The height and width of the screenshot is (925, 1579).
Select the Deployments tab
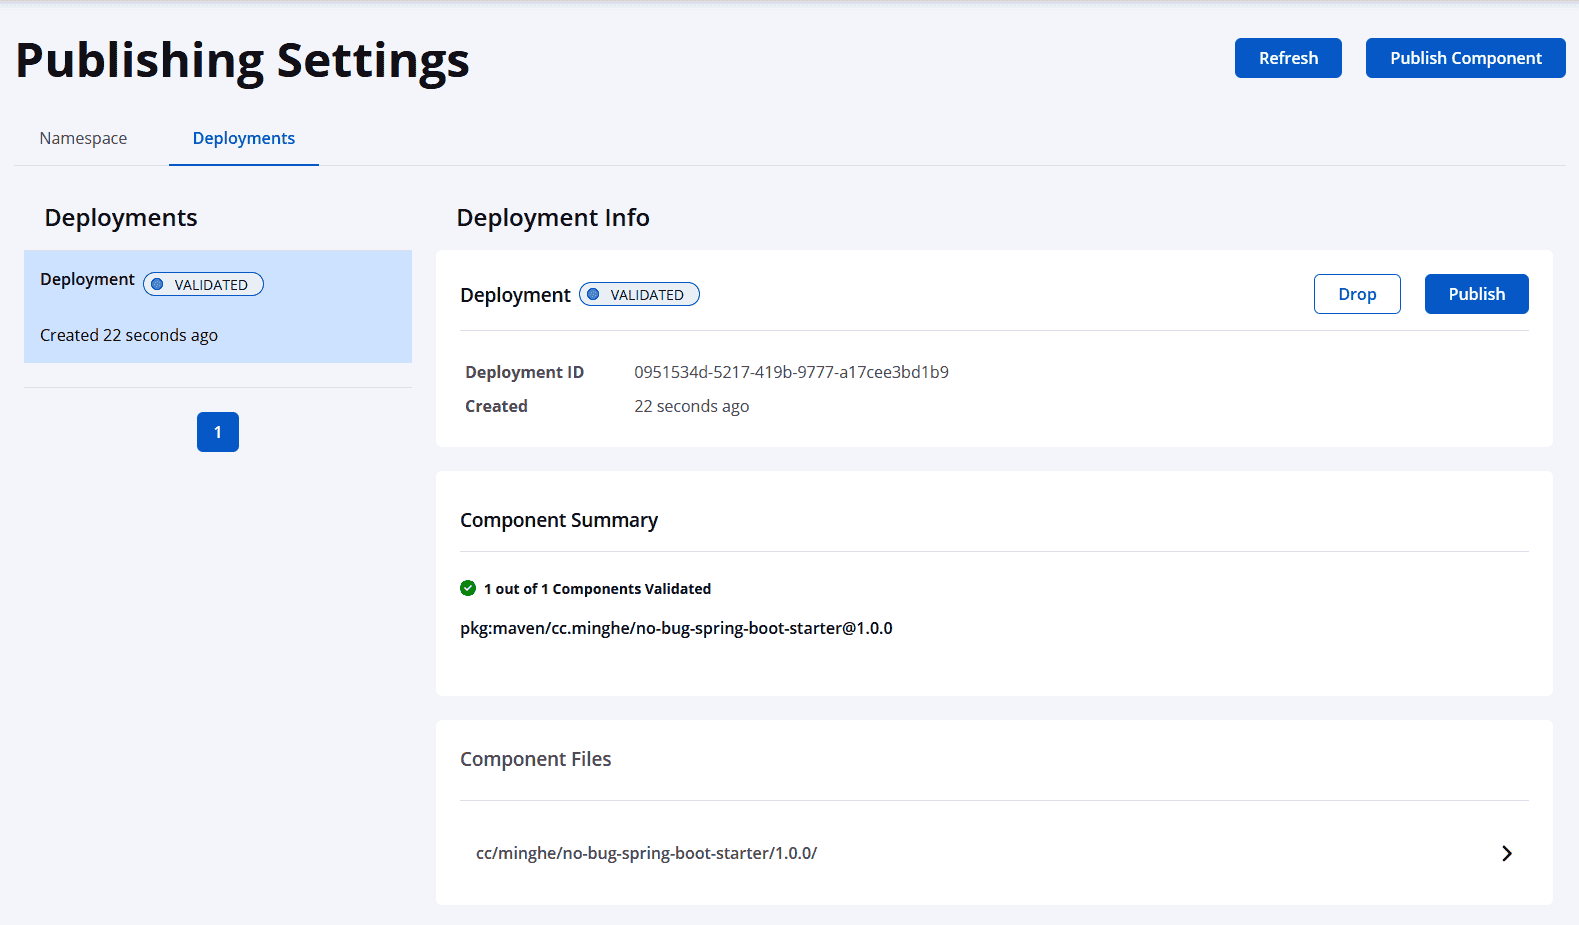point(243,138)
